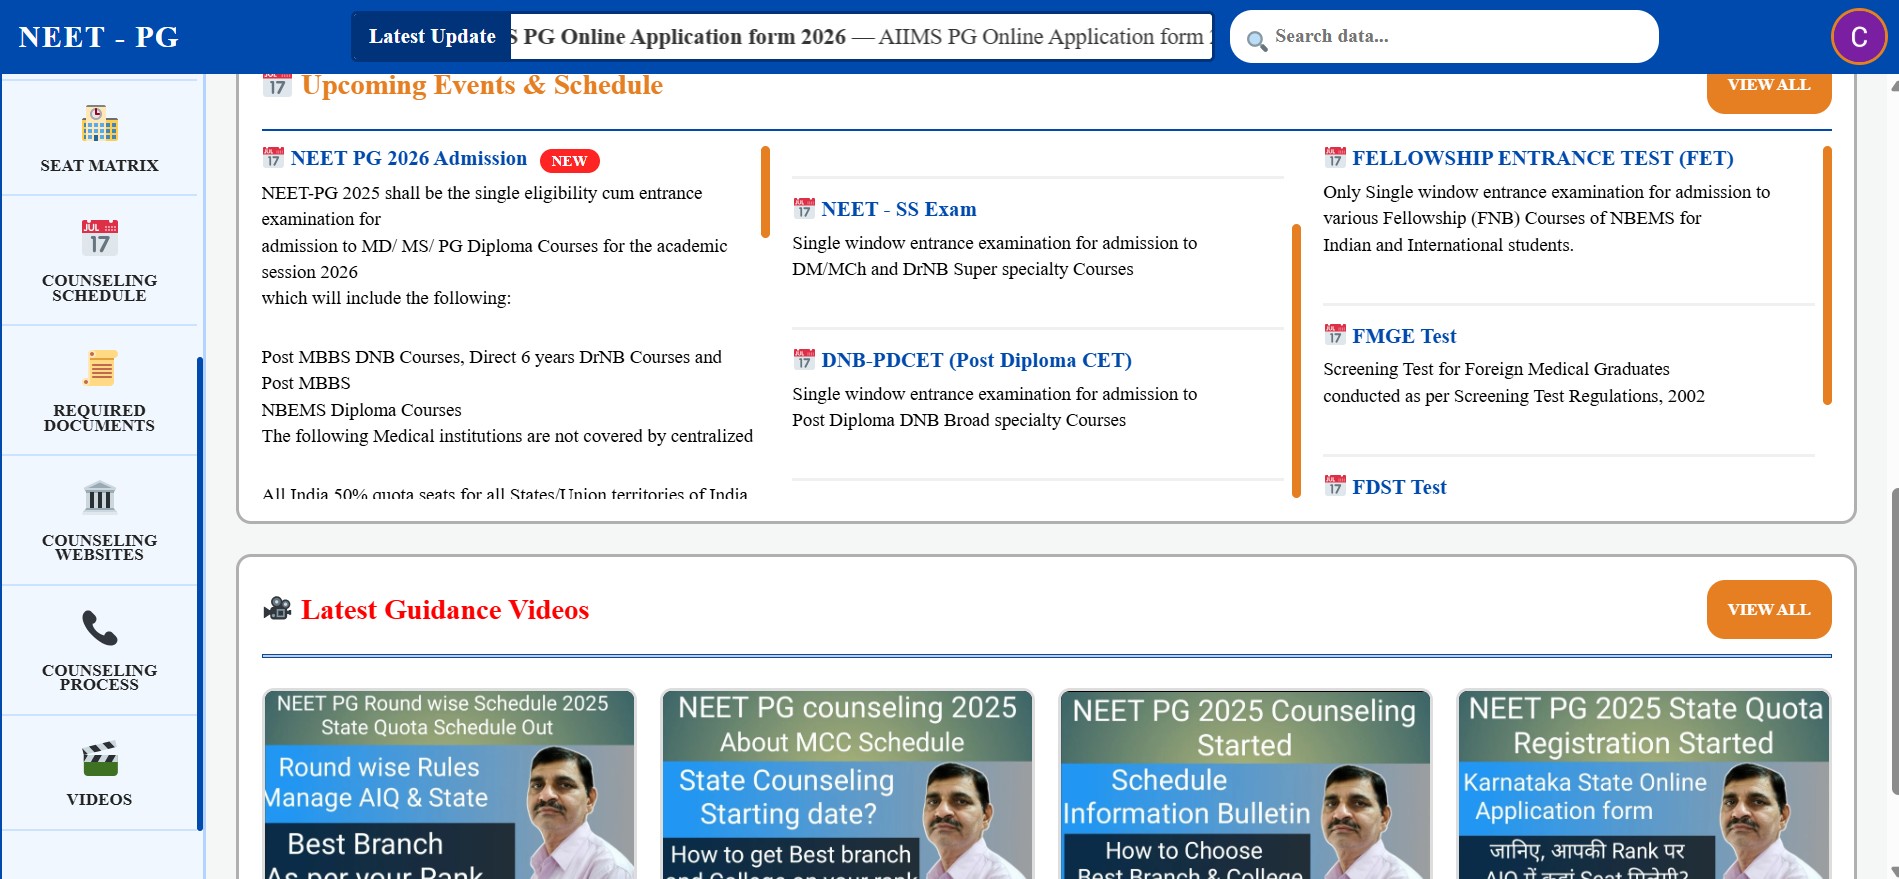Click the 'Upcoming Events & Schedule' heading
Image resolution: width=1899 pixels, height=879 pixels.
[482, 85]
